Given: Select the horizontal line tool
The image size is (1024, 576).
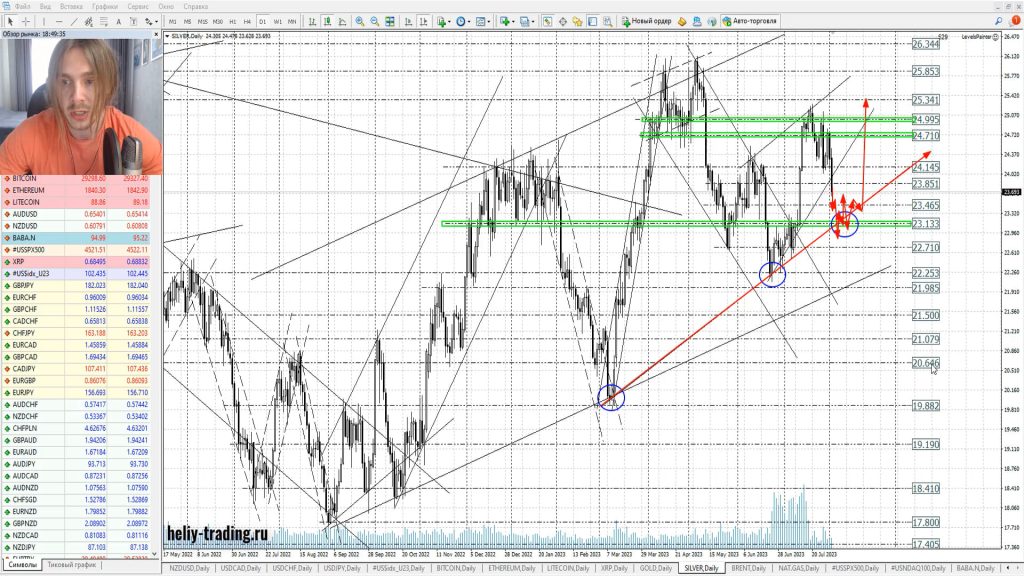Looking at the screenshot, I should click(x=60, y=20).
